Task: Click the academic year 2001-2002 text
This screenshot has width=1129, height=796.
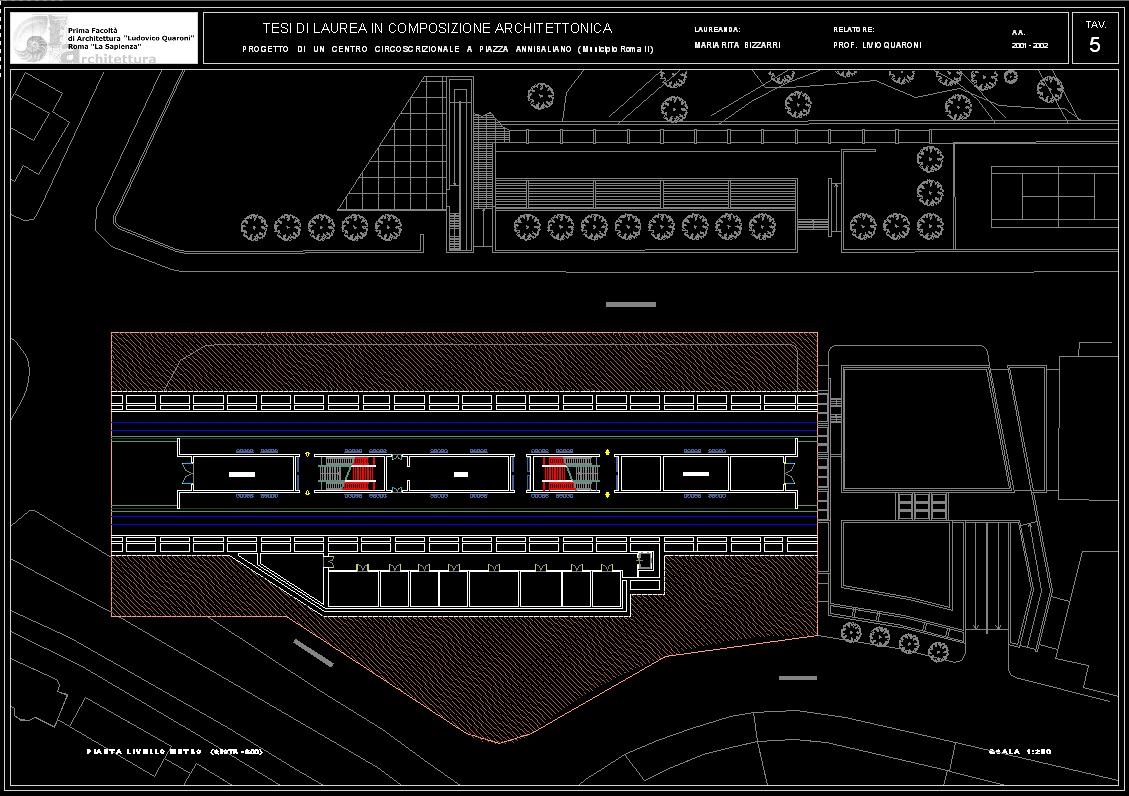Action: pos(1030,46)
